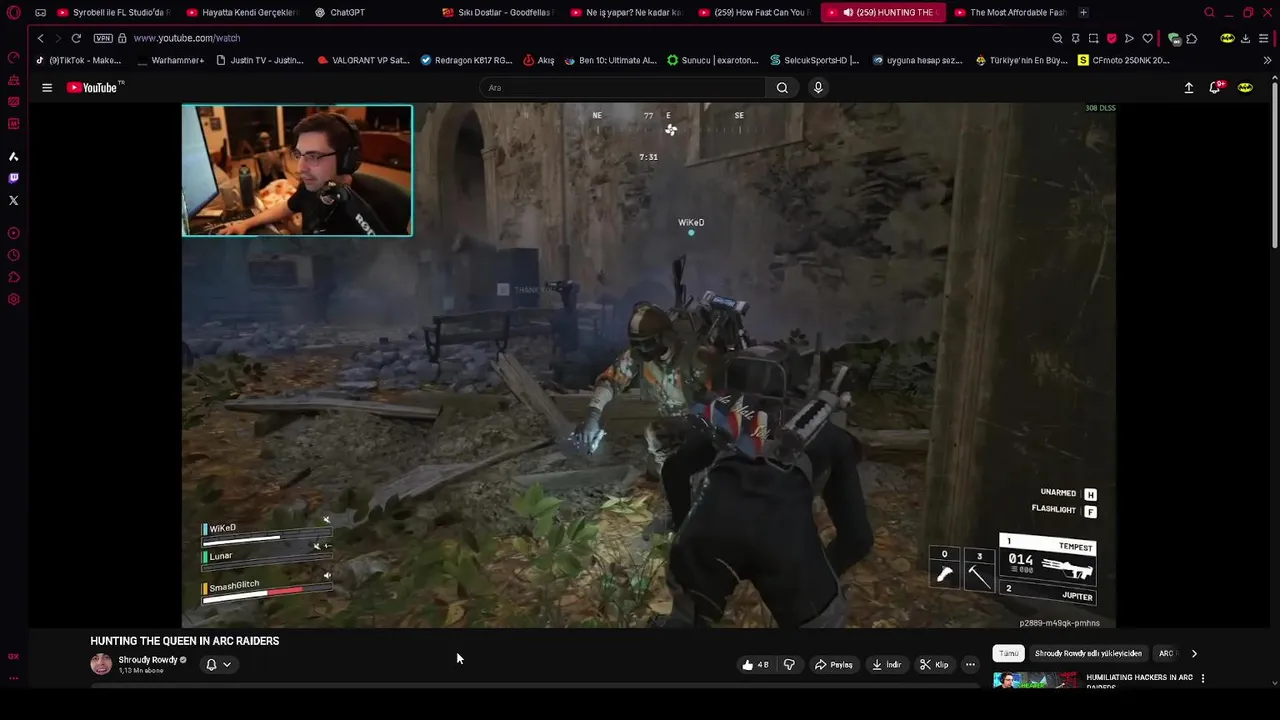
Task: Open the YouTube upload/create icon
Action: pyautogui.click(x=1189, y=88)
